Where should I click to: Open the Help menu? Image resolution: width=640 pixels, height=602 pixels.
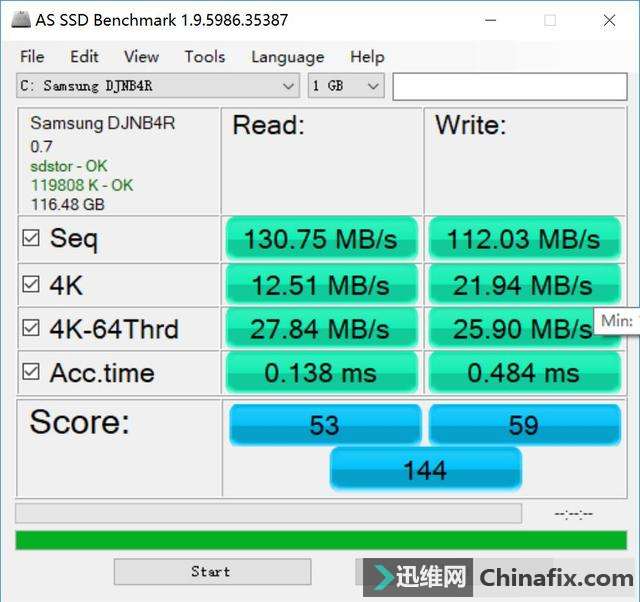[367, 57]
